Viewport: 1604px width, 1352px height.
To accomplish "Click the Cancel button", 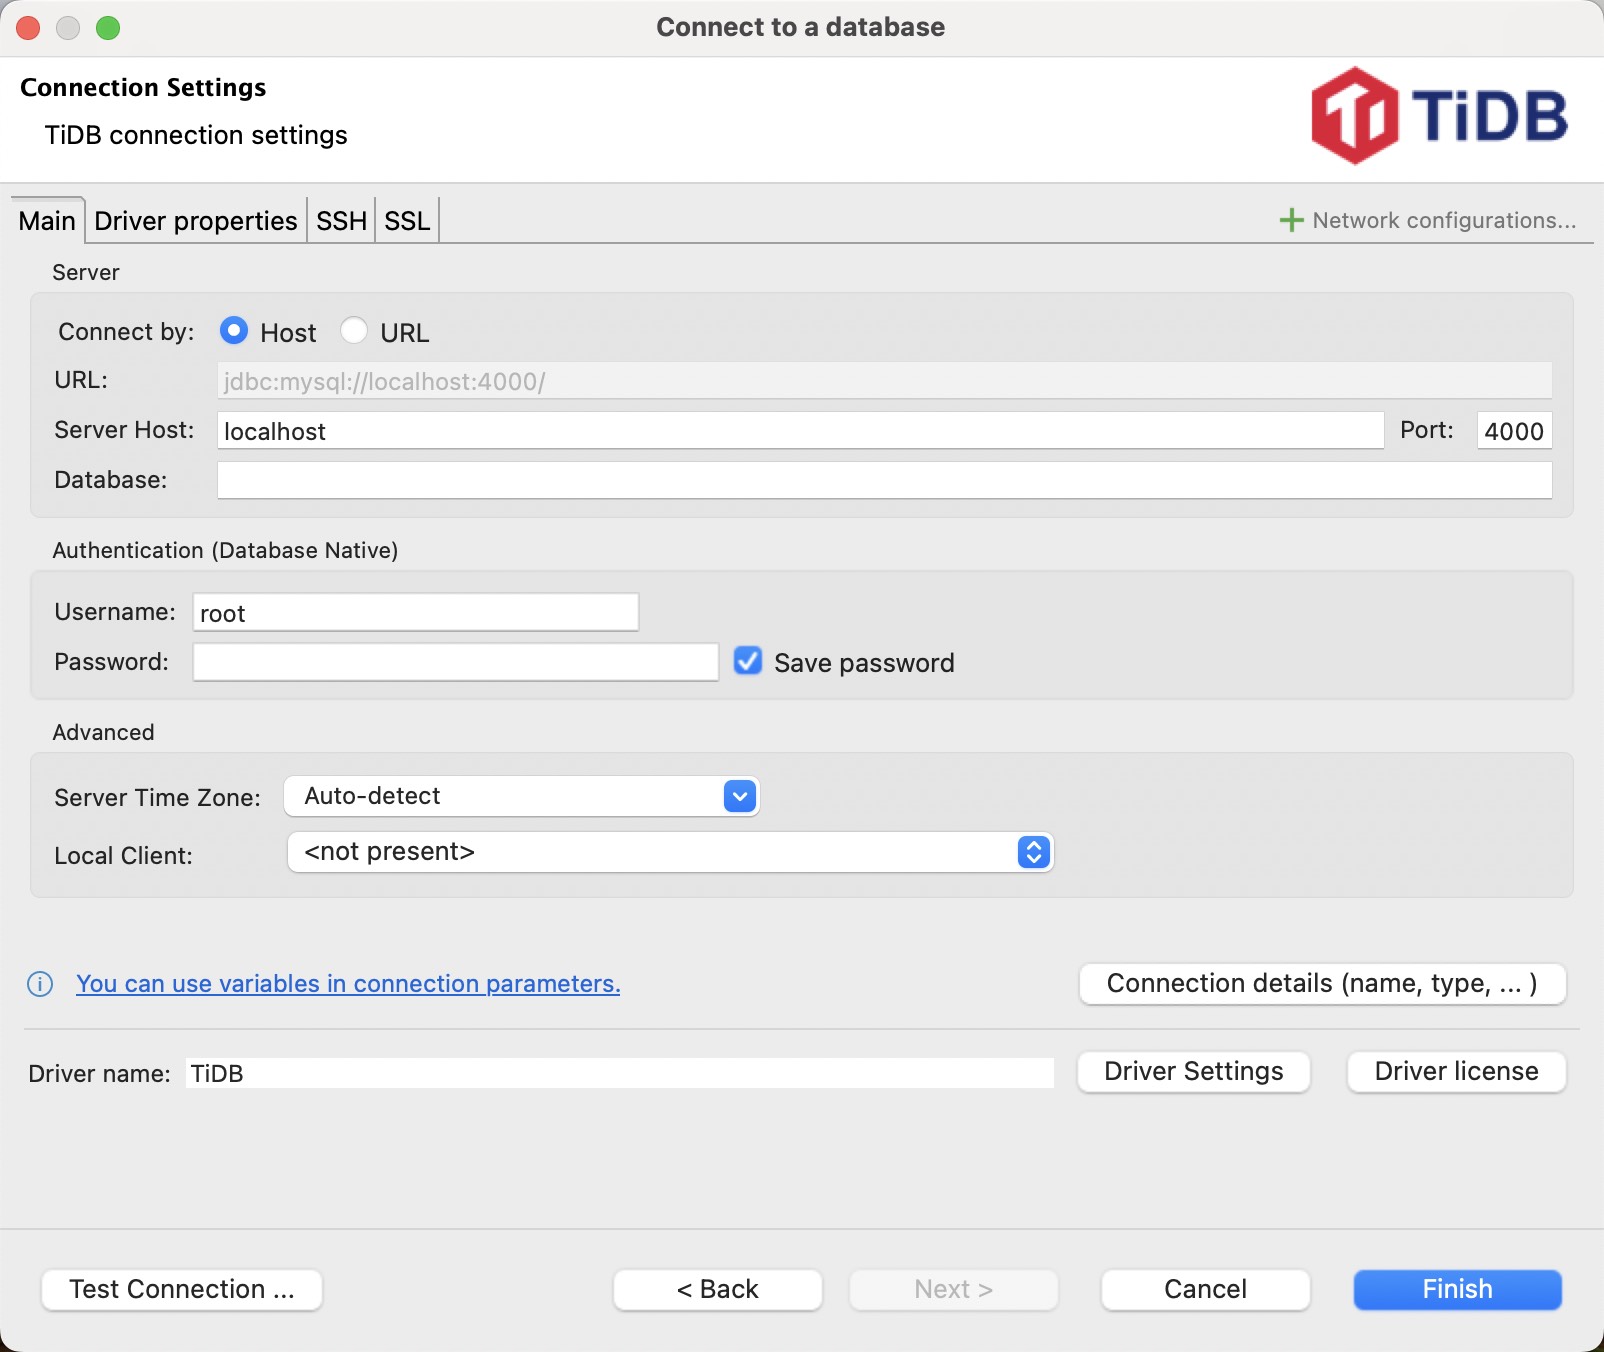I will coord(1206,1290).
